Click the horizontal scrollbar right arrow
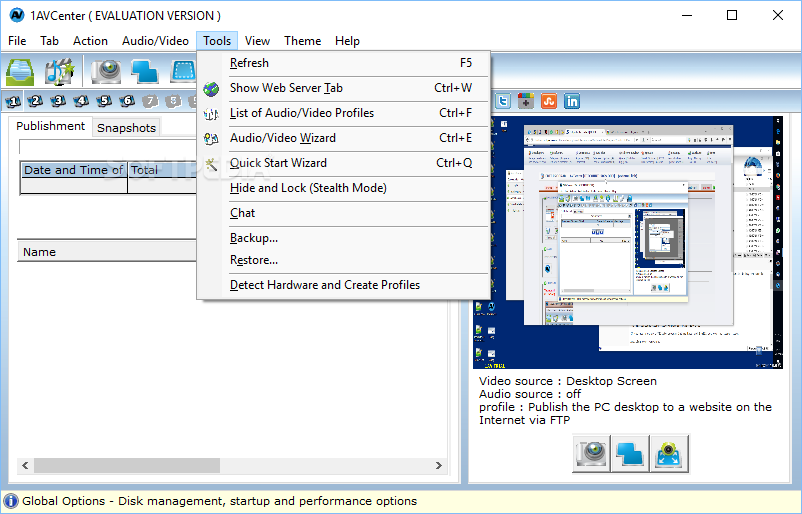 pos(438,465)
